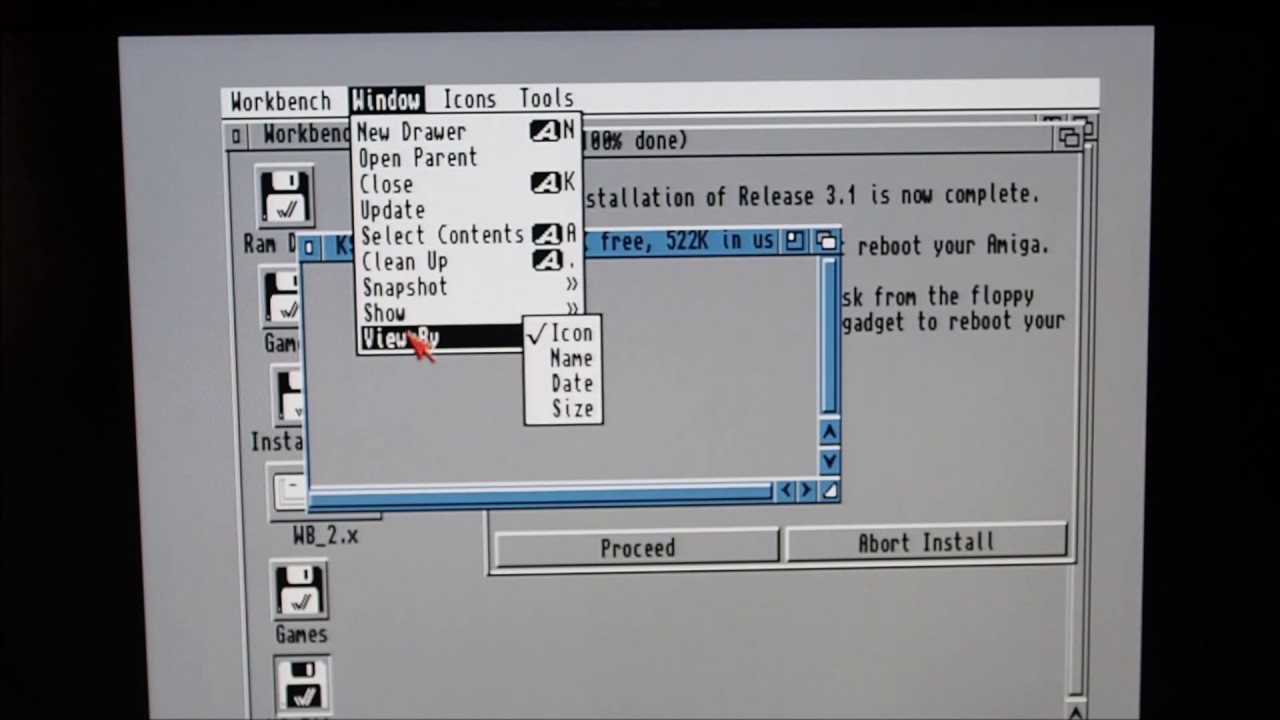Click front window zoom gadget

point(795,241)
